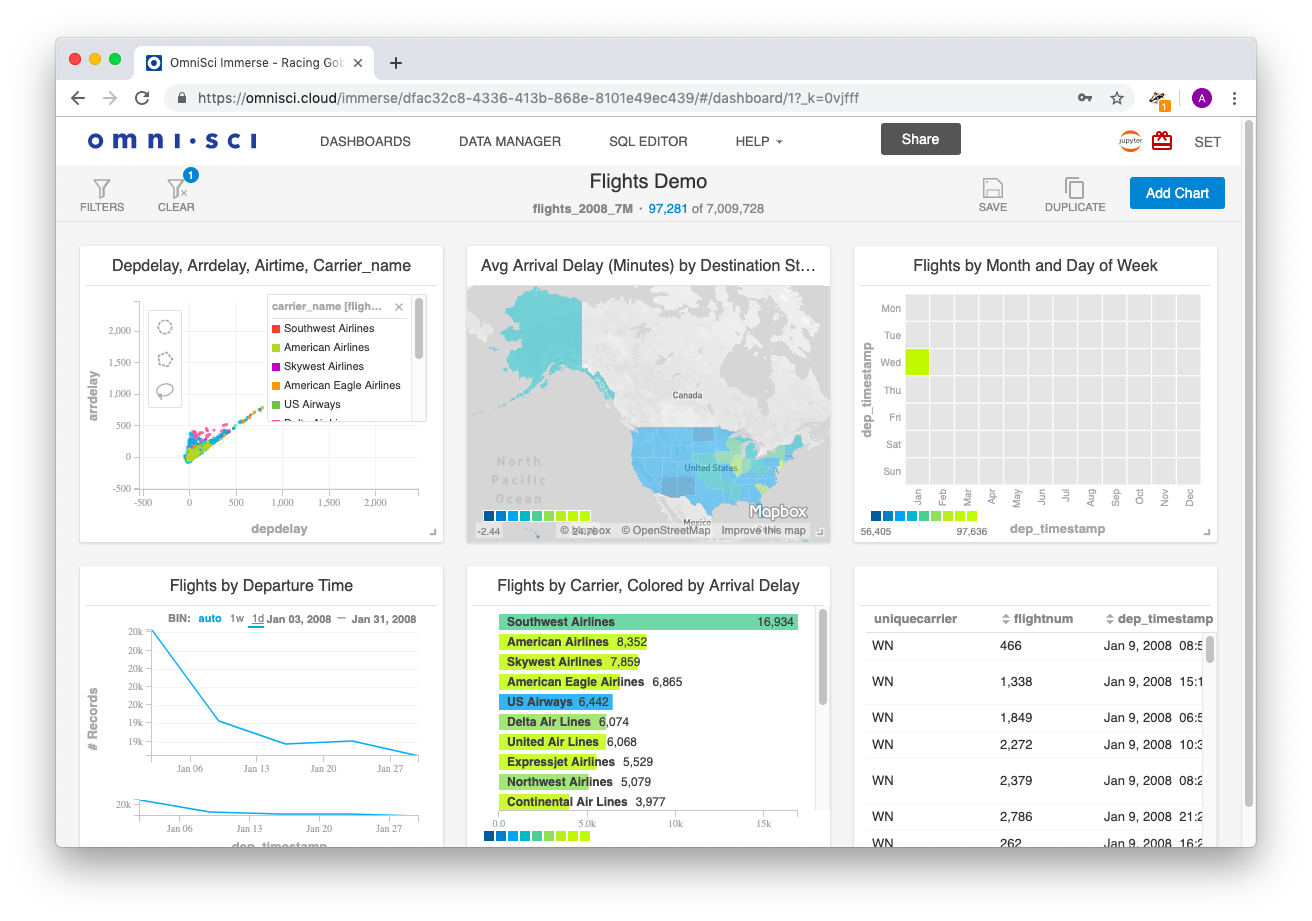Set time bin to 1d

257,619
